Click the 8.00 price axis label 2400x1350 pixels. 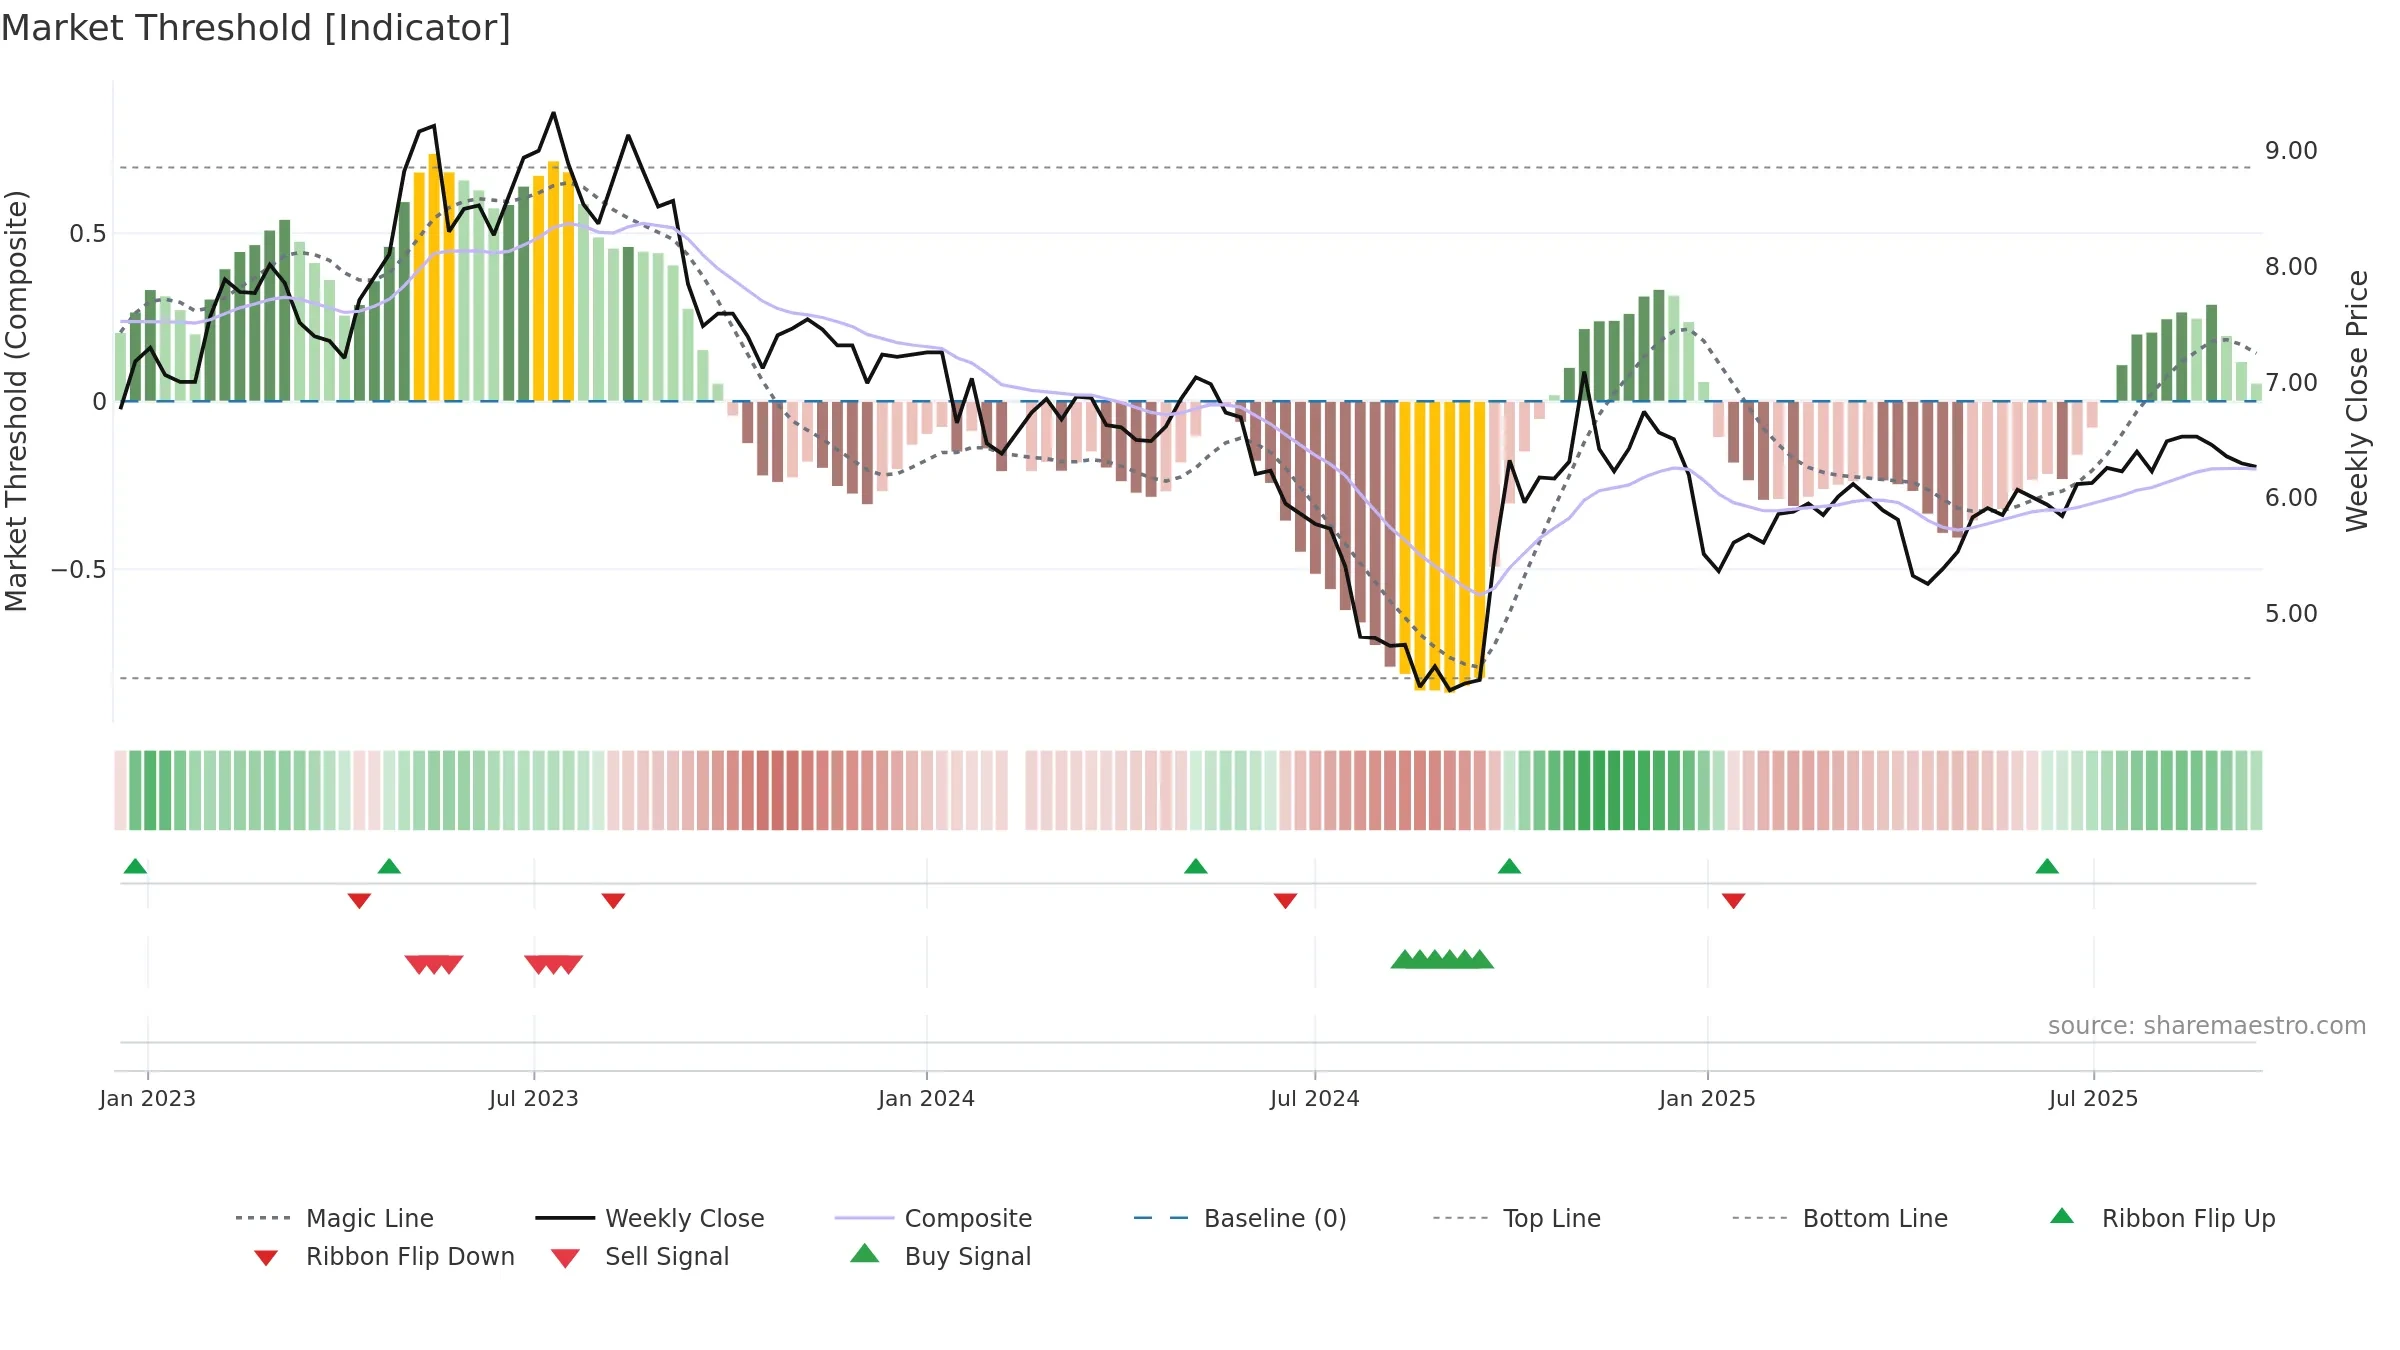[x=2291, y=267]
